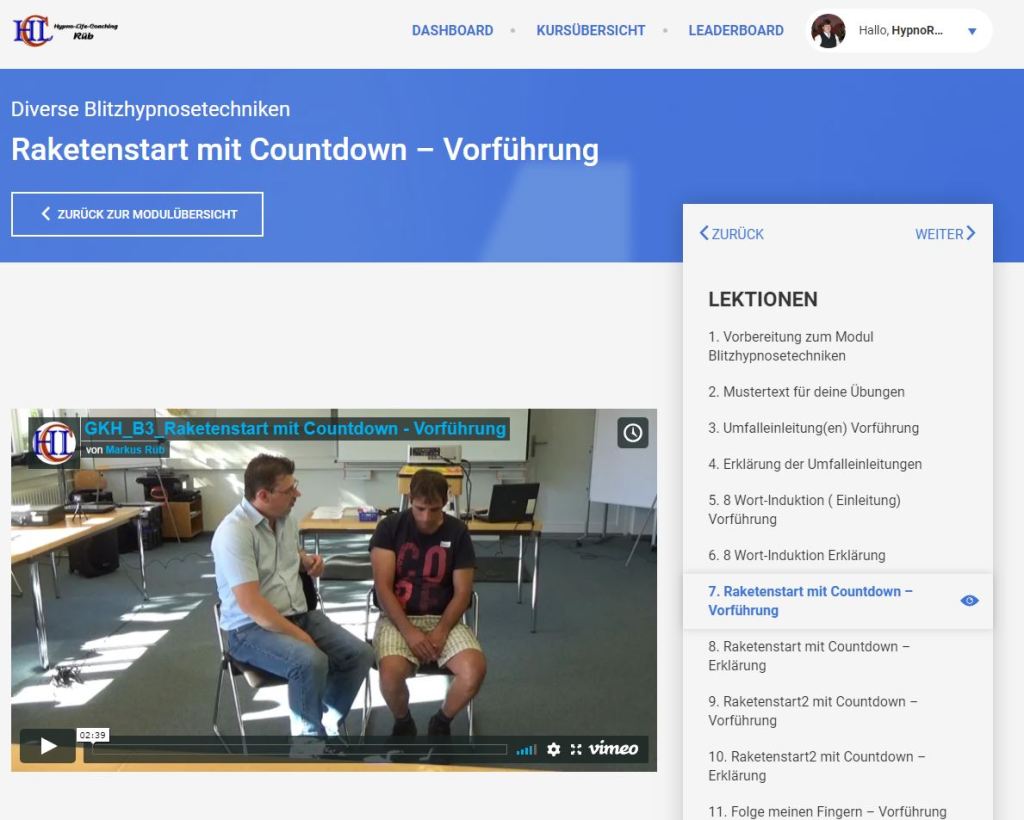Click the video progress bar
This screenshot has width=1024, height=820.
pos(299,749)
